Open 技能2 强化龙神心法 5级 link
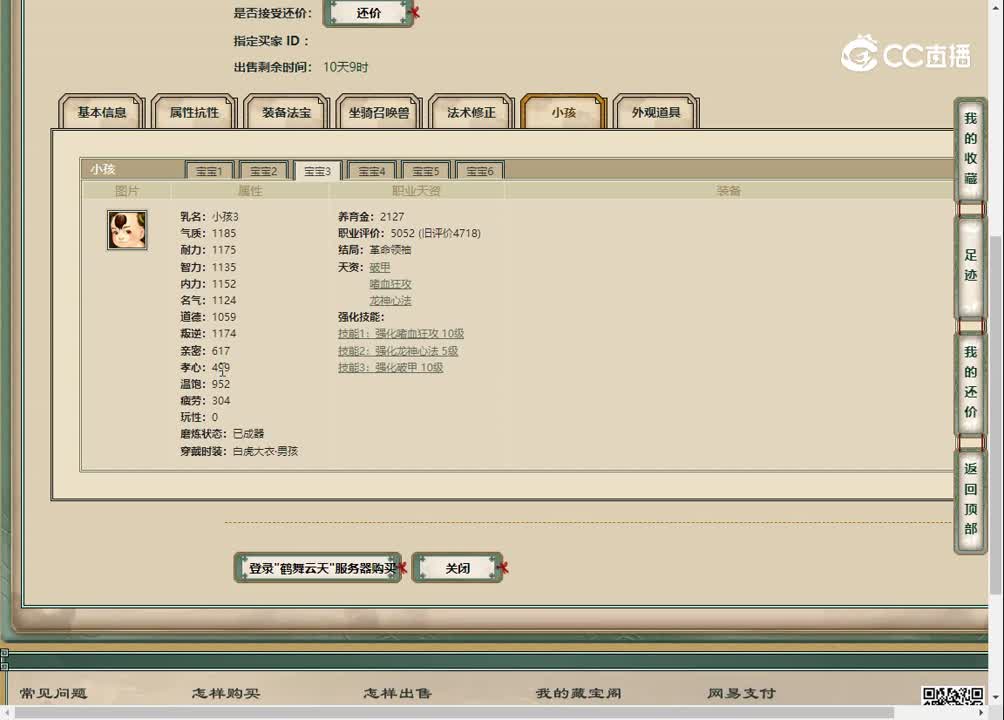1004x720 pixels. pos(398,351)
